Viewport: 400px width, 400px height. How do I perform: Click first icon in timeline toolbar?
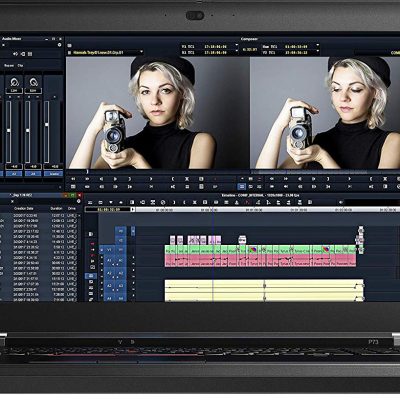point(90,202)
